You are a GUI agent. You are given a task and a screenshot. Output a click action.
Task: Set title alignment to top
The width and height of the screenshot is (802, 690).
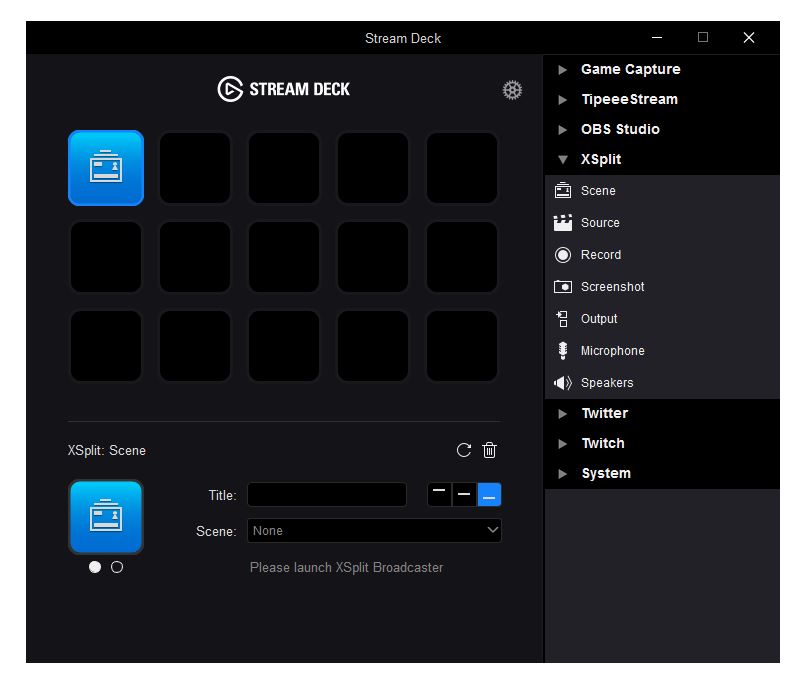pyautogui.click(x=439, y=494)
